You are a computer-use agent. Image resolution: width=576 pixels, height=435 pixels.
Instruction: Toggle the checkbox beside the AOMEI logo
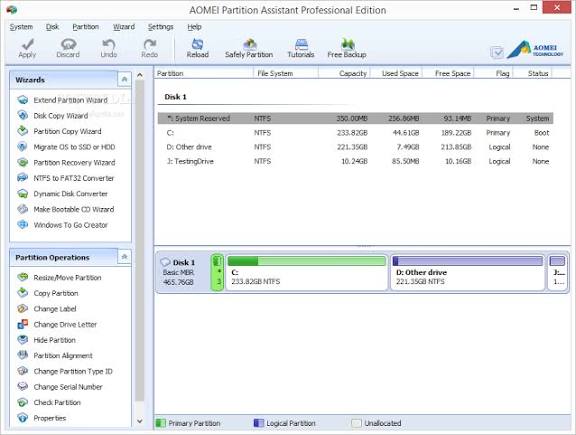pyautogui.click(x=497, y=53)
